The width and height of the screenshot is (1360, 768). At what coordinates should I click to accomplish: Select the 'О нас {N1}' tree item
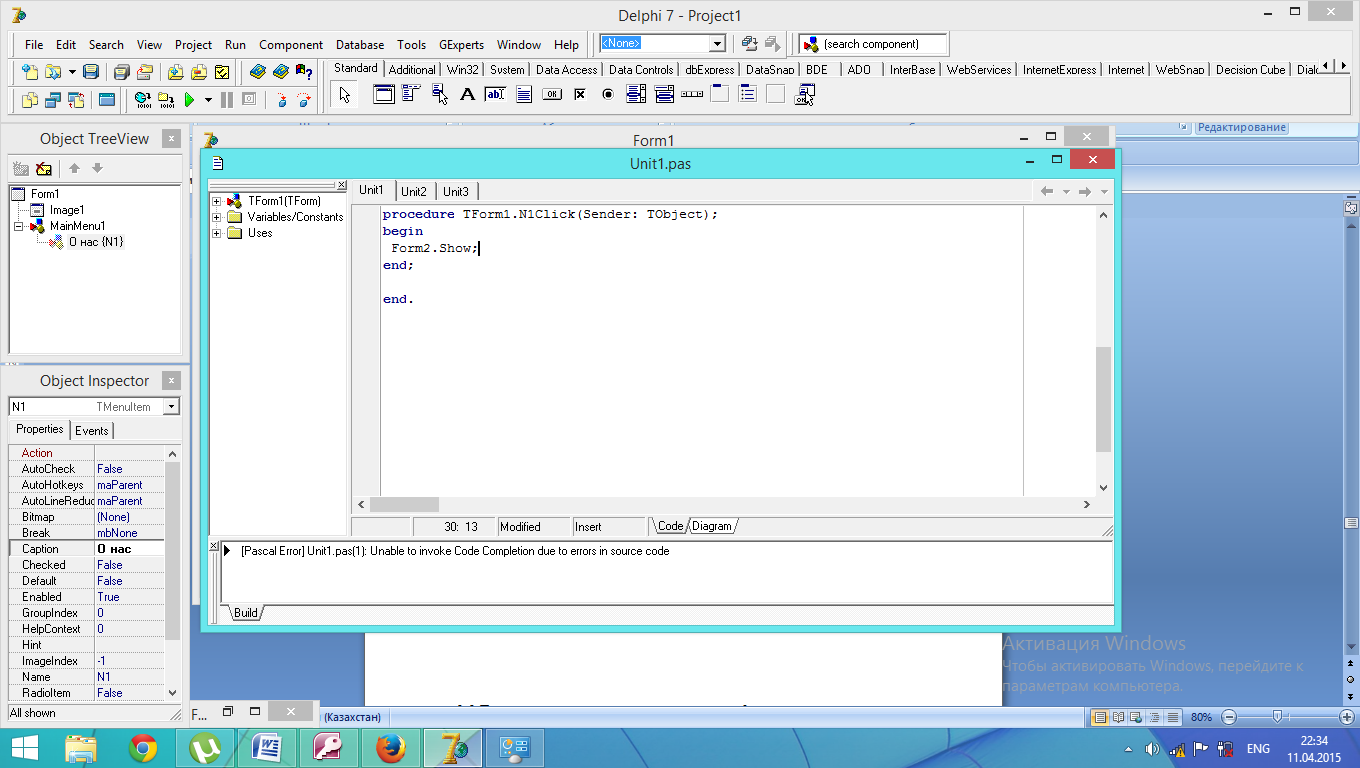tap(96, 242)
